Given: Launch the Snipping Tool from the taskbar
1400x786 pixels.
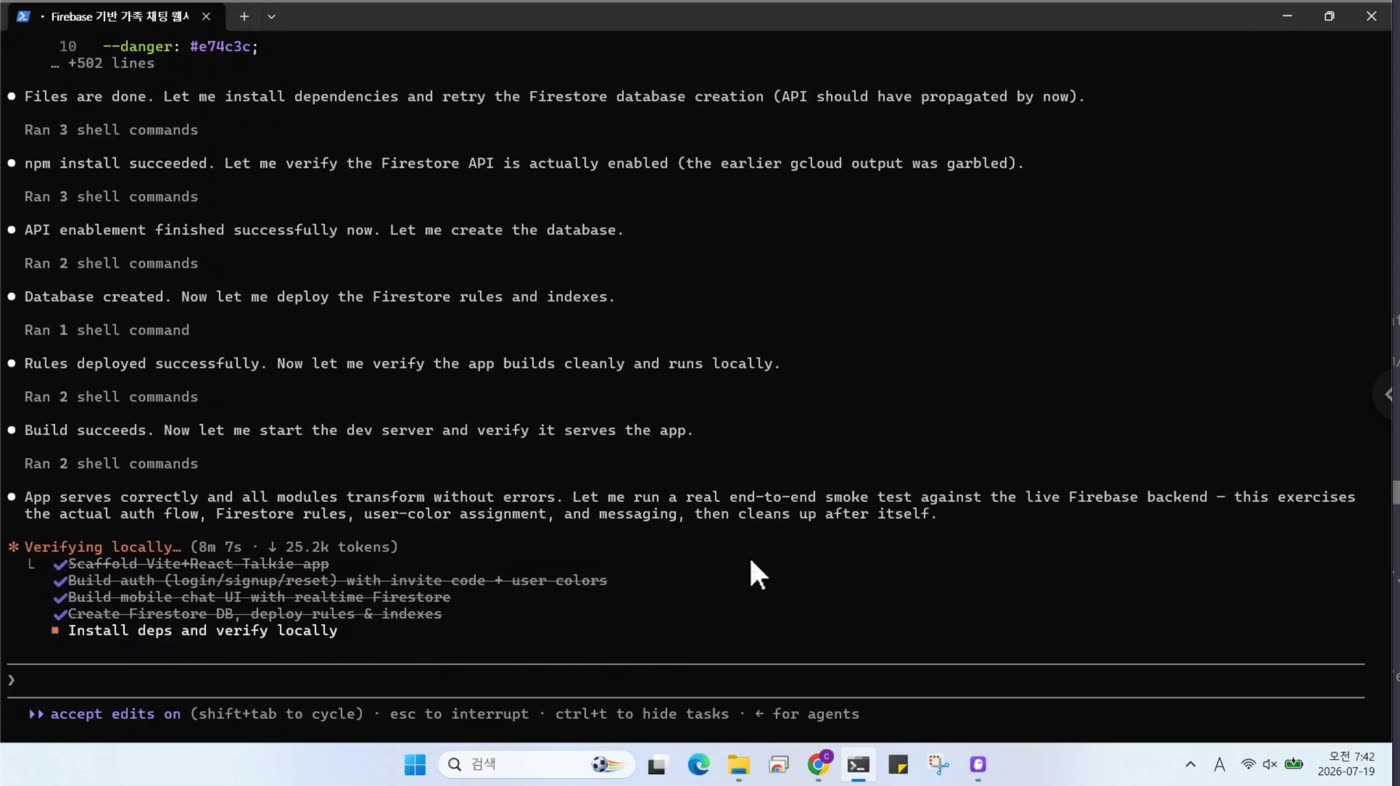Looking at the screenshot, I should (x=938, y=765).
